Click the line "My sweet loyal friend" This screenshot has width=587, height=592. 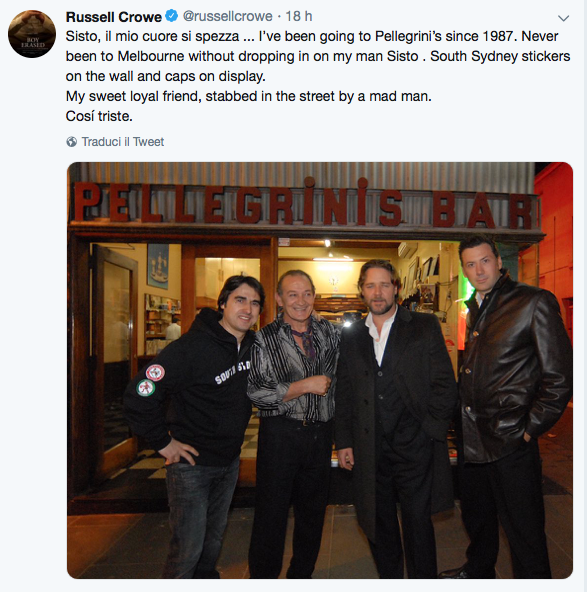tap(248, 96)
